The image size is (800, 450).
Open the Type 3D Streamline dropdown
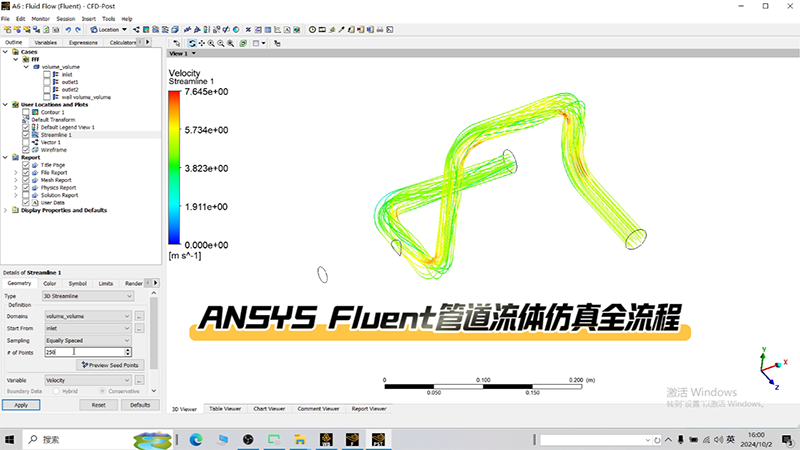point(88,296)
